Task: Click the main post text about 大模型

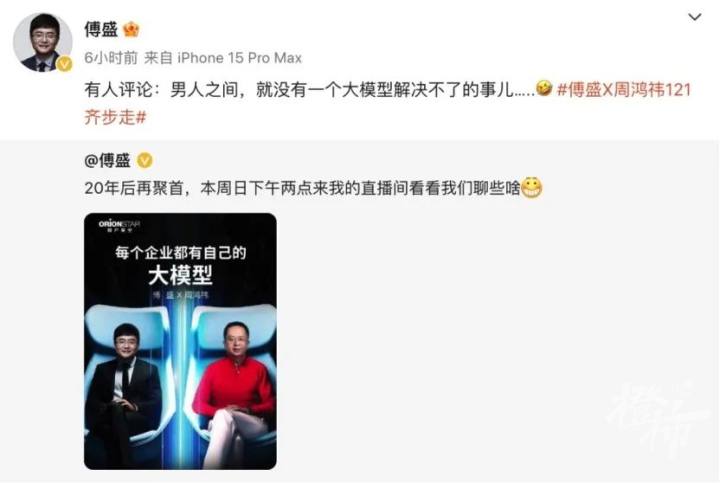Action: click(309, 90)
